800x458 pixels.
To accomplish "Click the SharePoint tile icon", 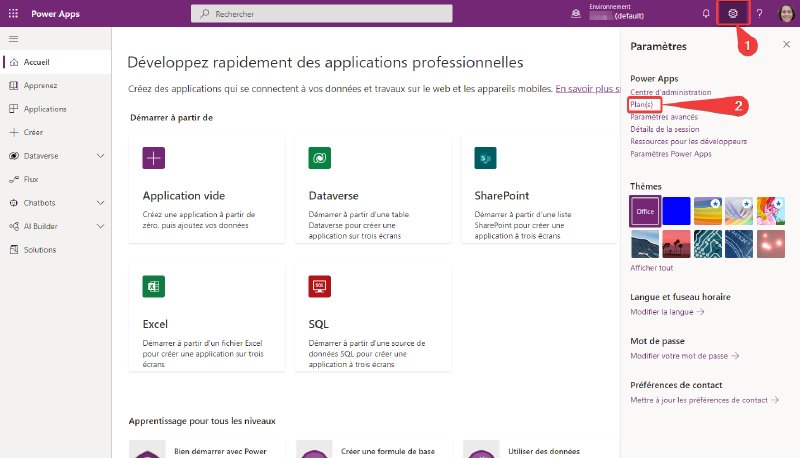I will click(485, 158).
